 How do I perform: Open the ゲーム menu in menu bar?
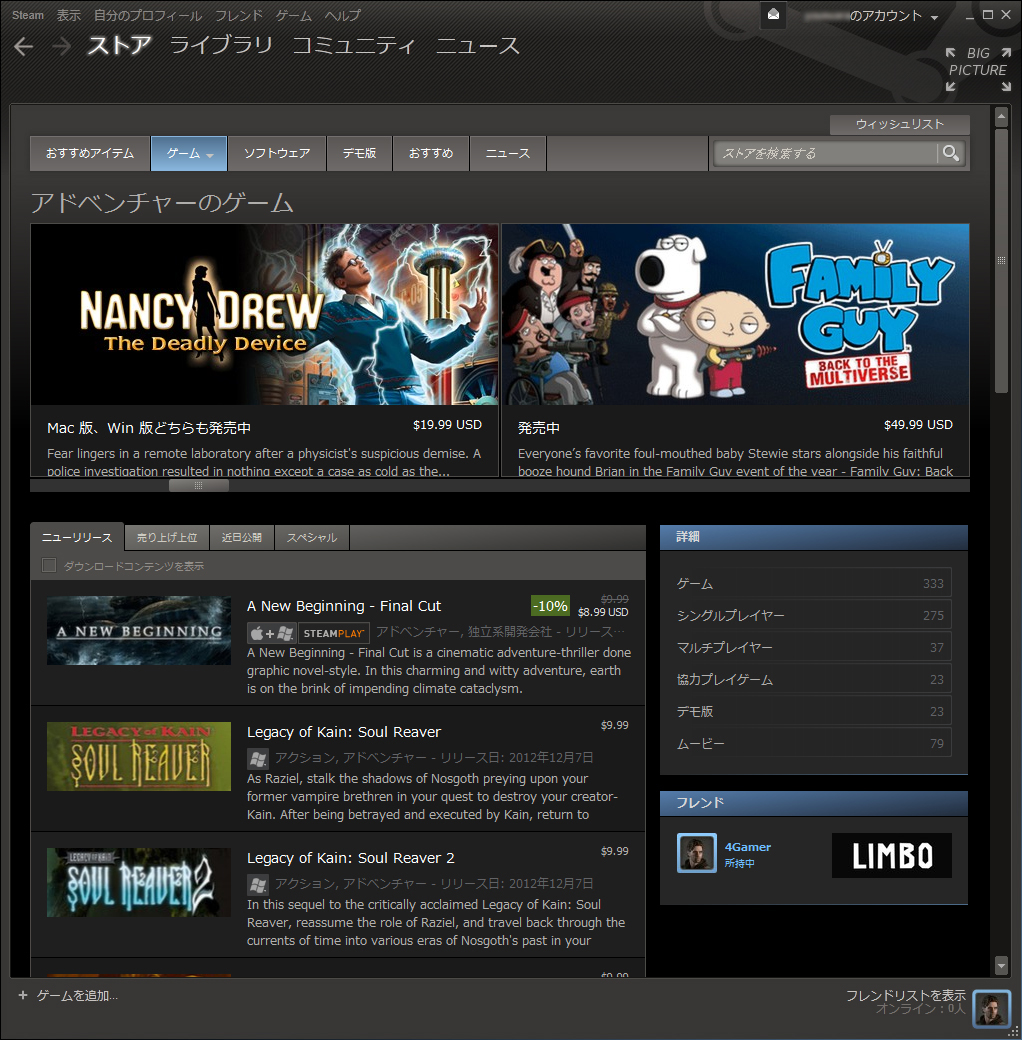tap(294, 15)
